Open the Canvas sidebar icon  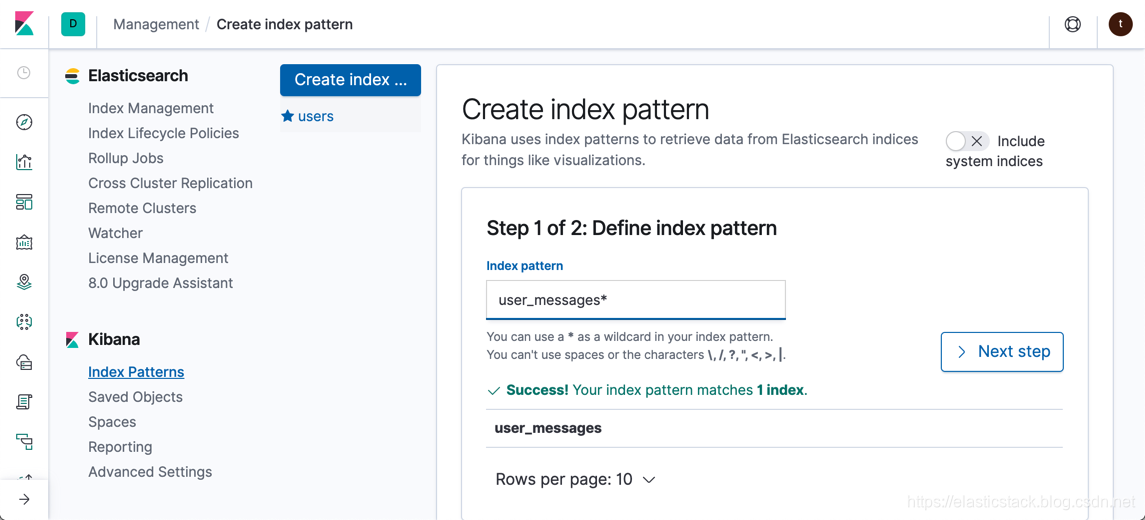tap(24, 242)
